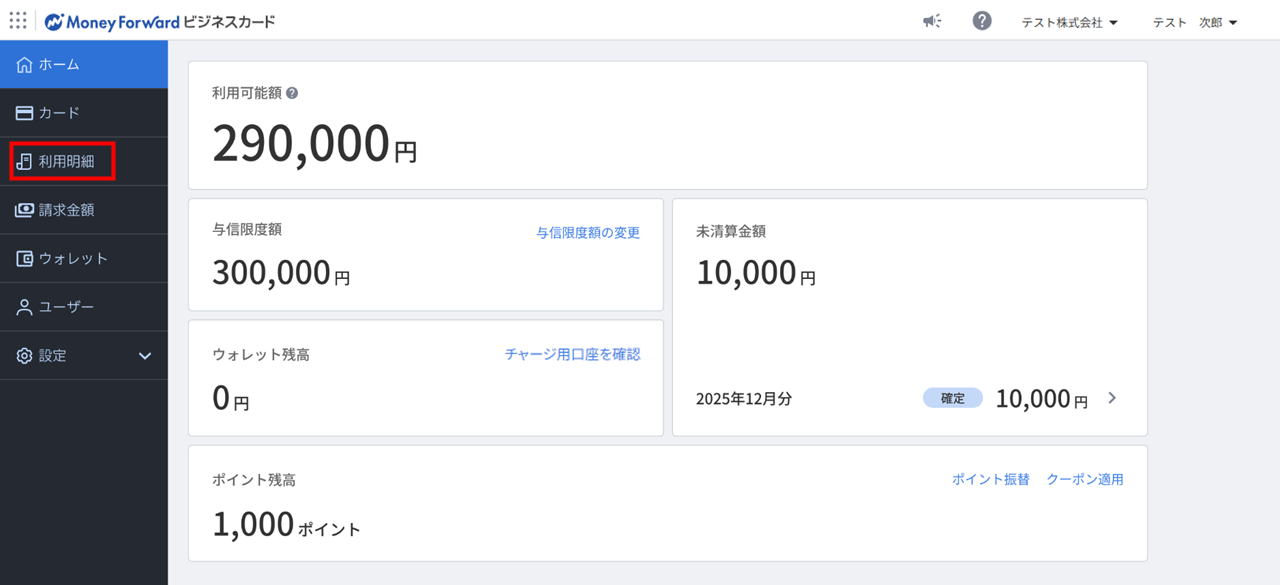Open the テスト株式会社 company dropdown
The width and height of the screenshot is (1280, 585).
pos(1069,22)
